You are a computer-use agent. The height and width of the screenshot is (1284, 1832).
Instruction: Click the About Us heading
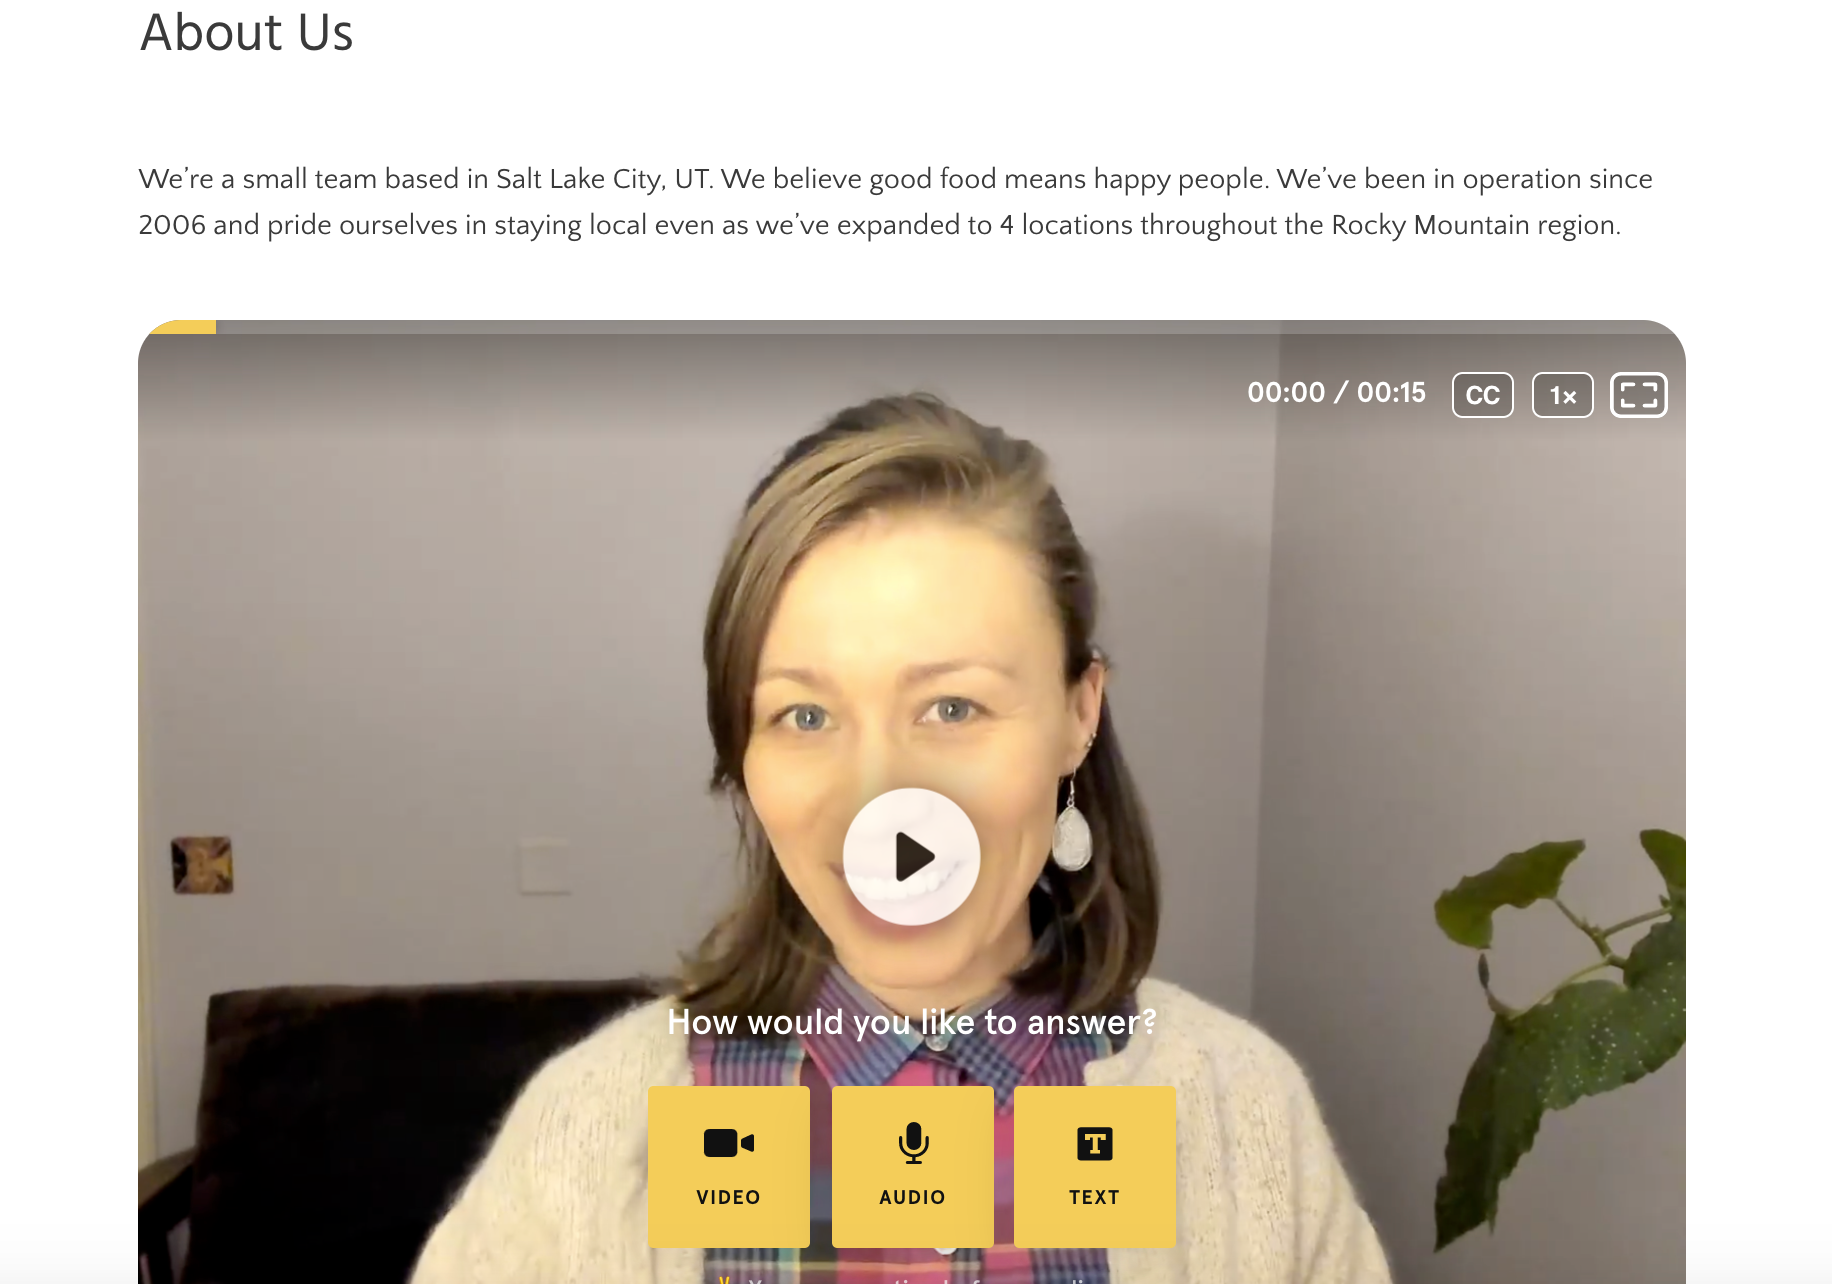tap(246, 32)
